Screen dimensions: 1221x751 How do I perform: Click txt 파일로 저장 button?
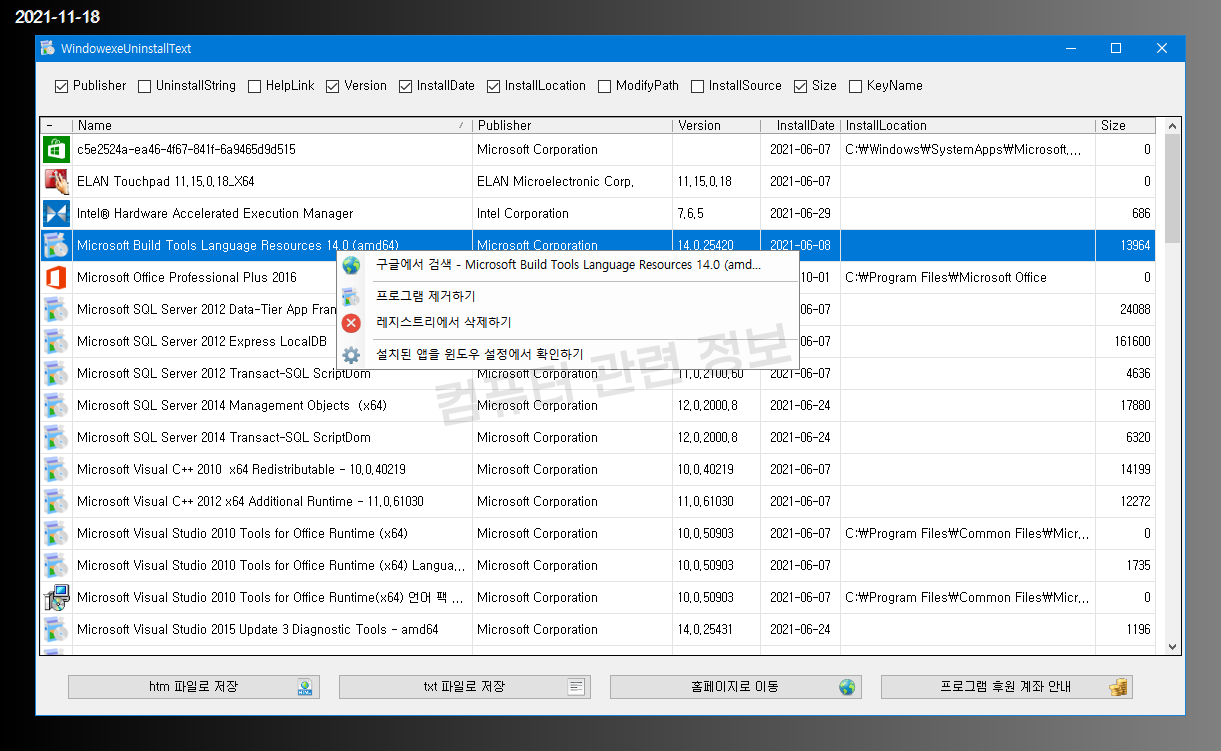click(465, 687)
